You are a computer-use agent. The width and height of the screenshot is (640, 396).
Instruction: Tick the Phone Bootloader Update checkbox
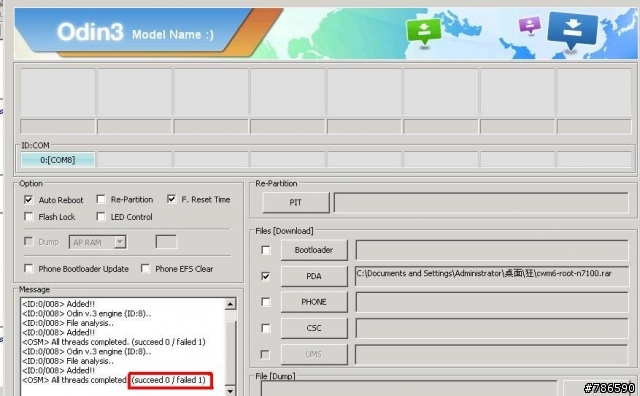(29, 269)
